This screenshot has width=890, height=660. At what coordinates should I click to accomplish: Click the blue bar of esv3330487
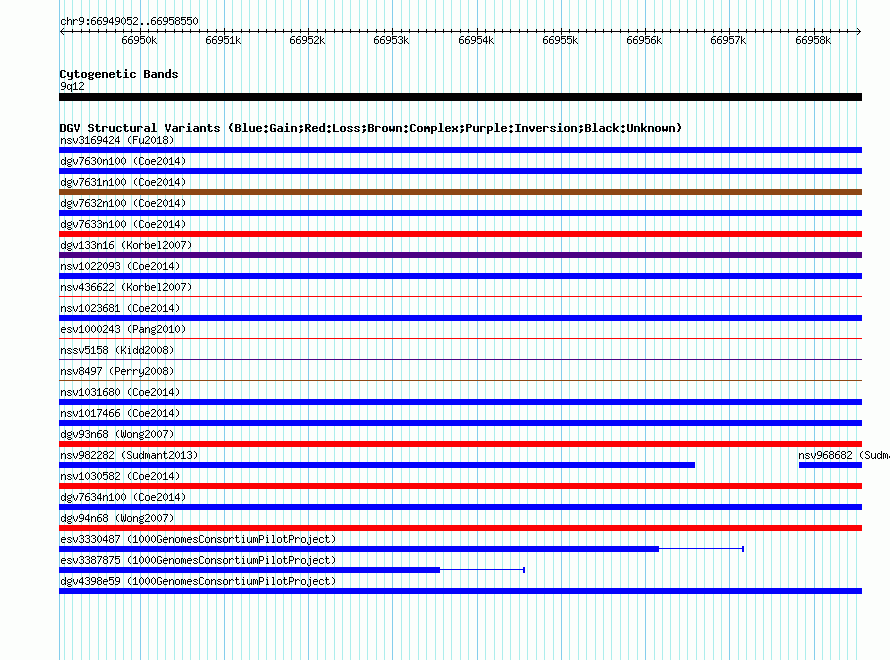359,549
